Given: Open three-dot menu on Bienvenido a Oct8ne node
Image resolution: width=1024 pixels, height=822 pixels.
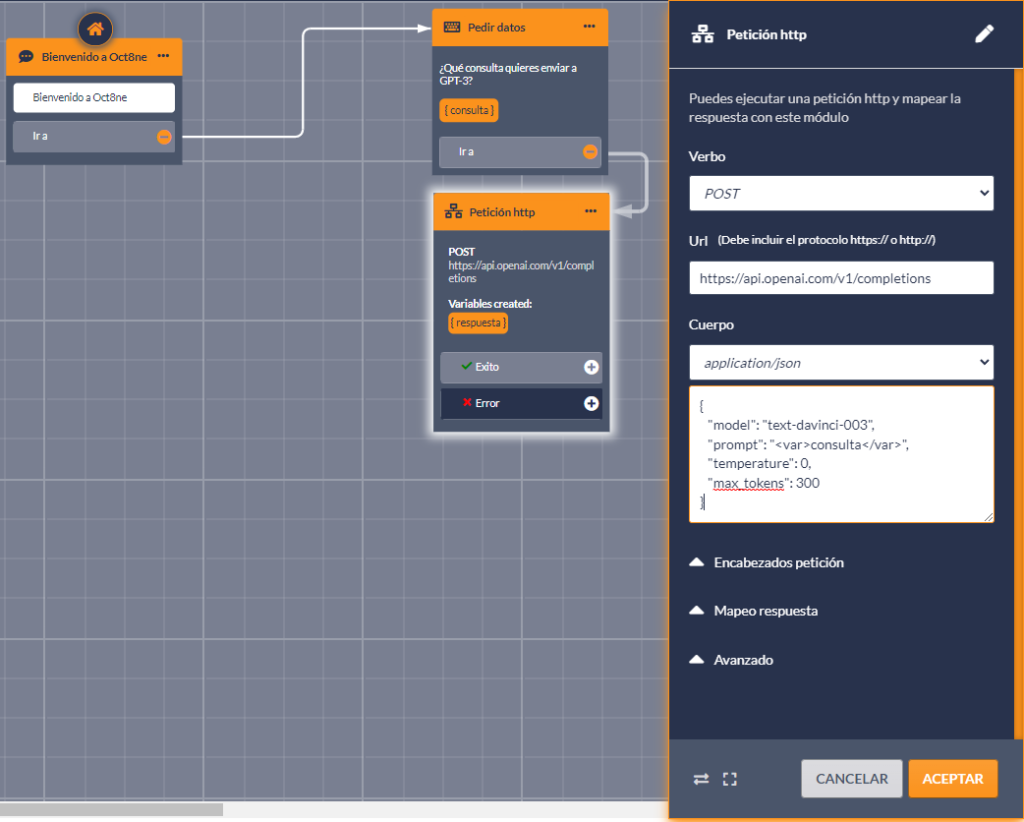Looking at the screenshot, I should pos(163,57).
